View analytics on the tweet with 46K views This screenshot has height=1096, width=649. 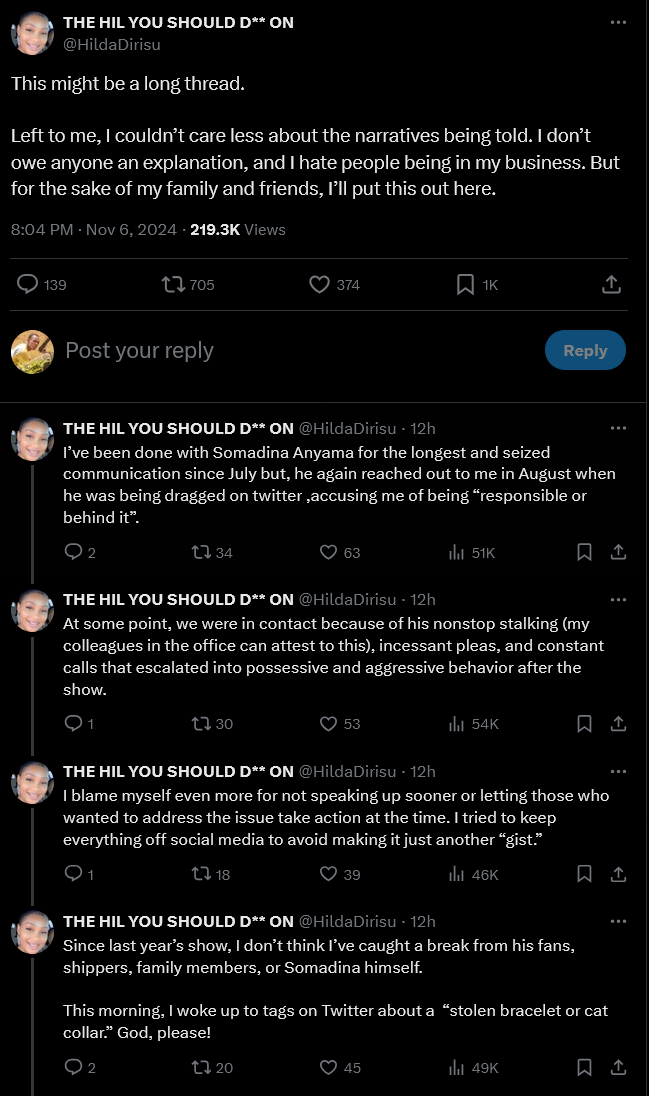pos(457,874)
